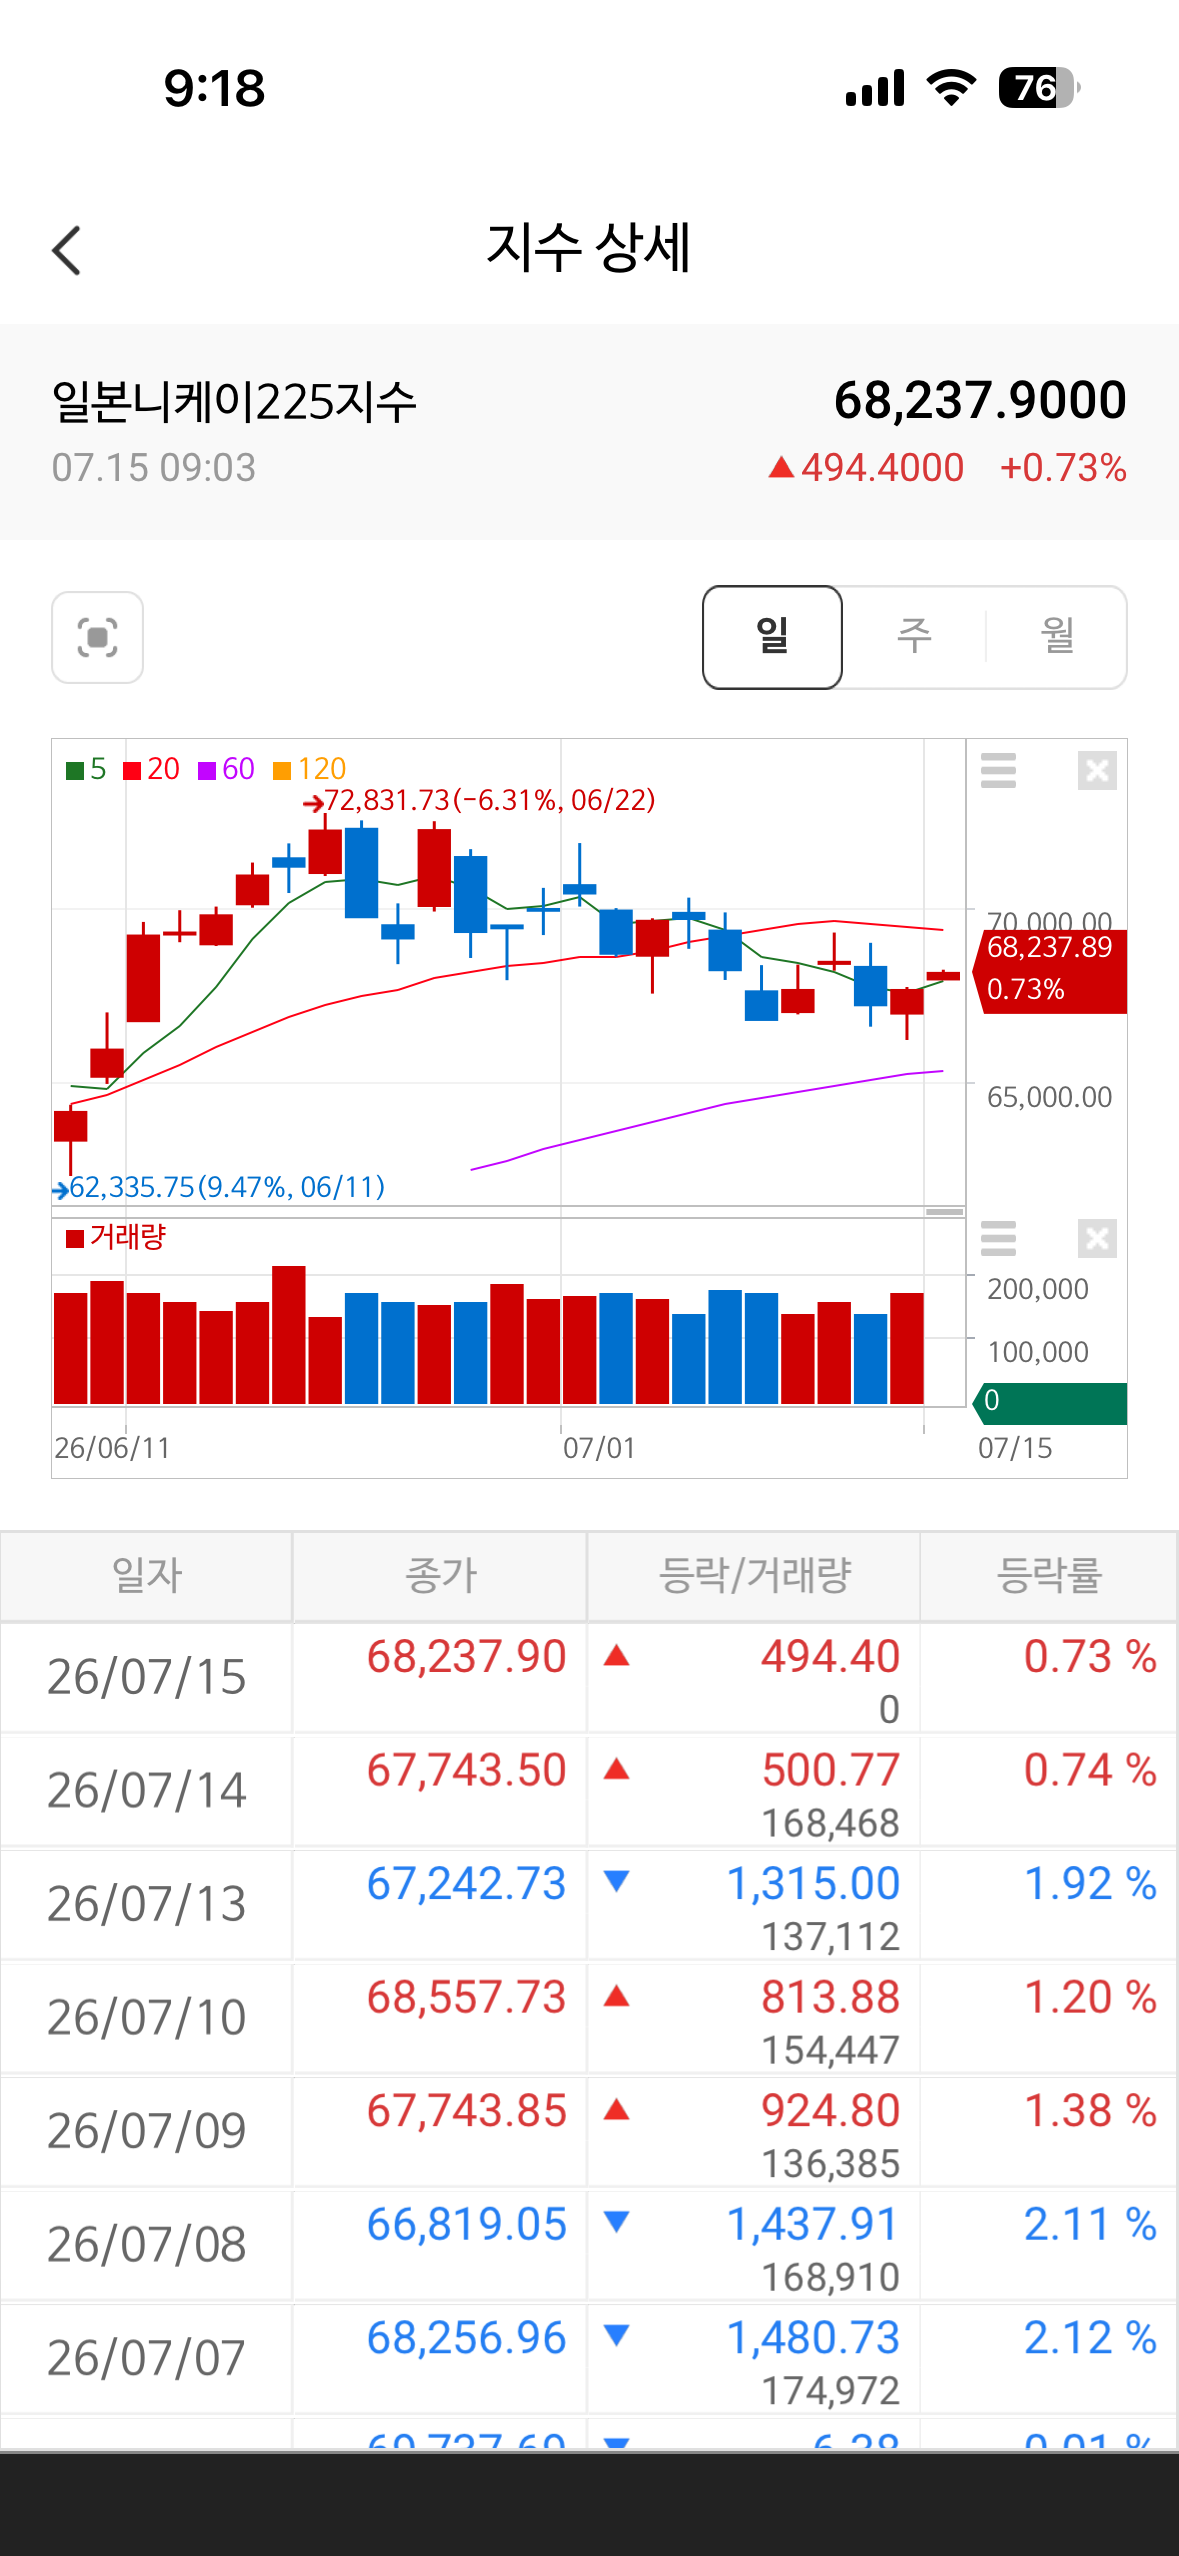Viewport: 1179px width, 2556px height.
Task: Select the 26/07/13 data row
Action: (589, 1904)
